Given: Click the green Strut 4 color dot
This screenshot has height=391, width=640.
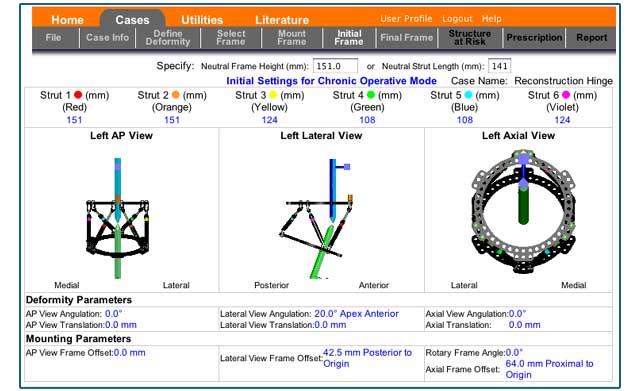Looking at the screenshot, I should click(371, 95).
